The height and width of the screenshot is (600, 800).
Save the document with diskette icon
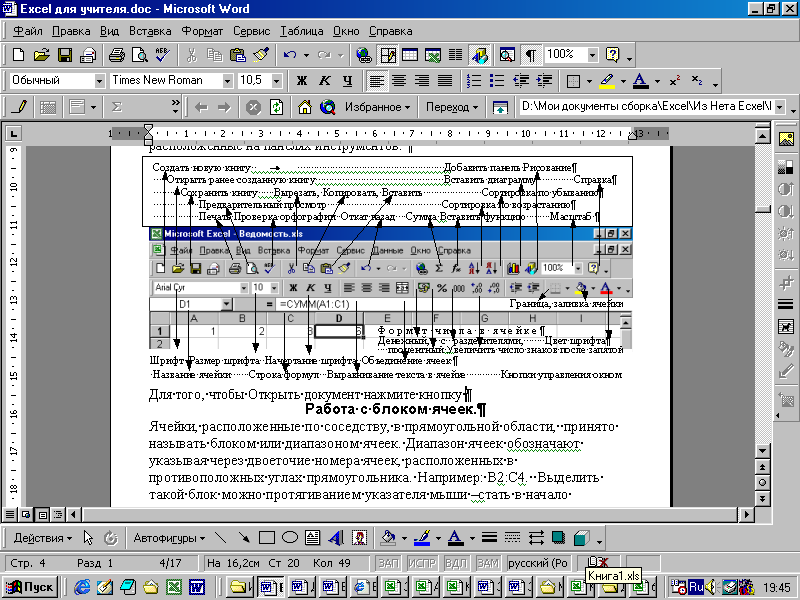[65, 55]
